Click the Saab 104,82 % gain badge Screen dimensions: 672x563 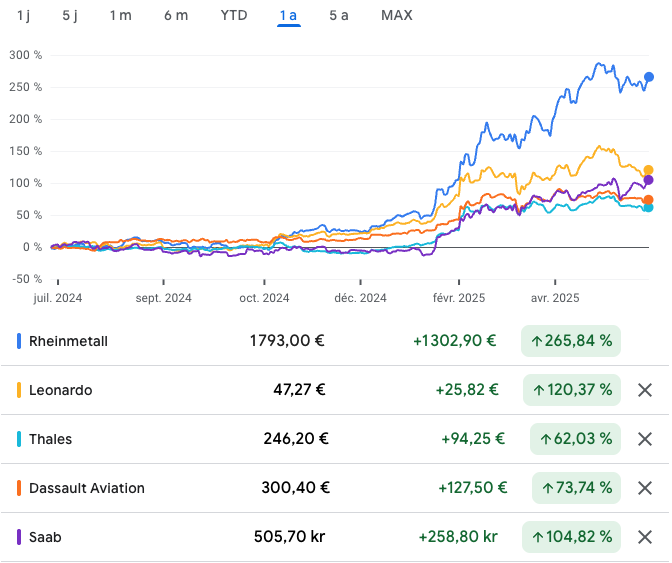click(x=571, y=537)
